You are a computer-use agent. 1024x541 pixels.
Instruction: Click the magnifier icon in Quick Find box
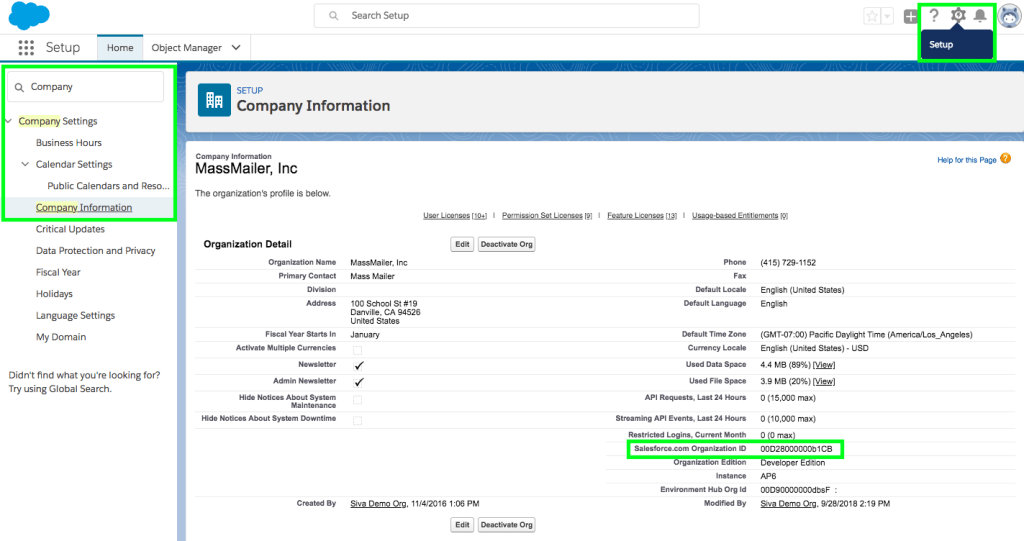tap(19, 87)
